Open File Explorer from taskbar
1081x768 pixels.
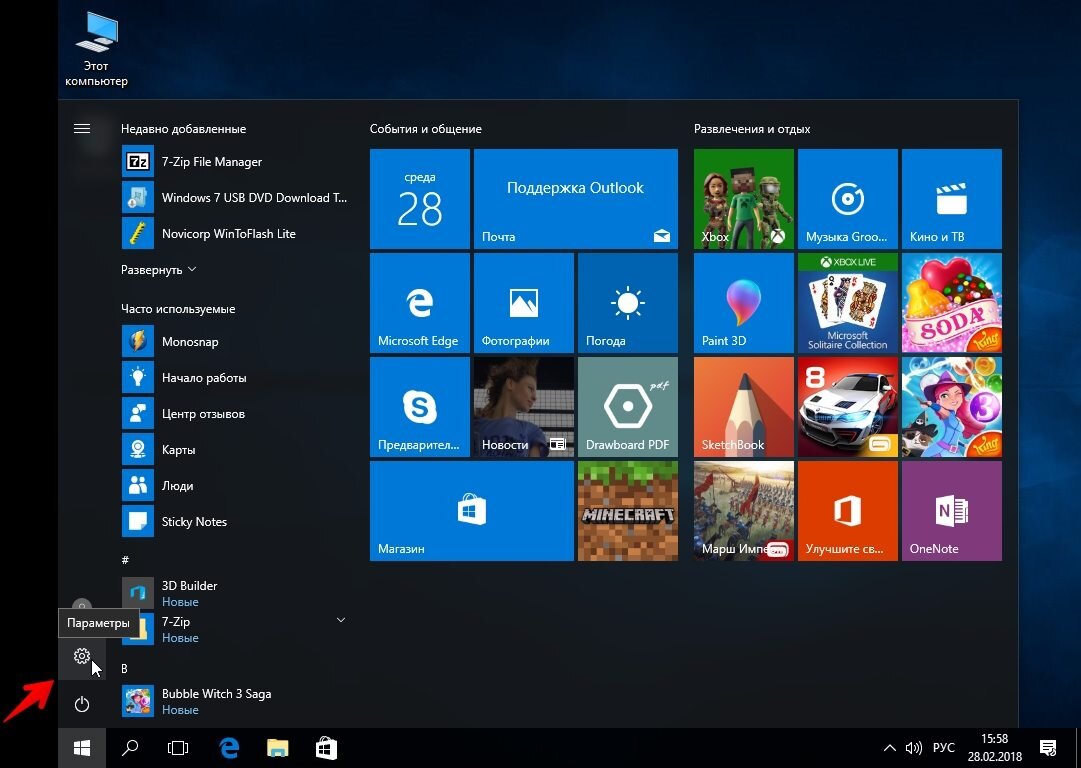click(x=277, y=748)
